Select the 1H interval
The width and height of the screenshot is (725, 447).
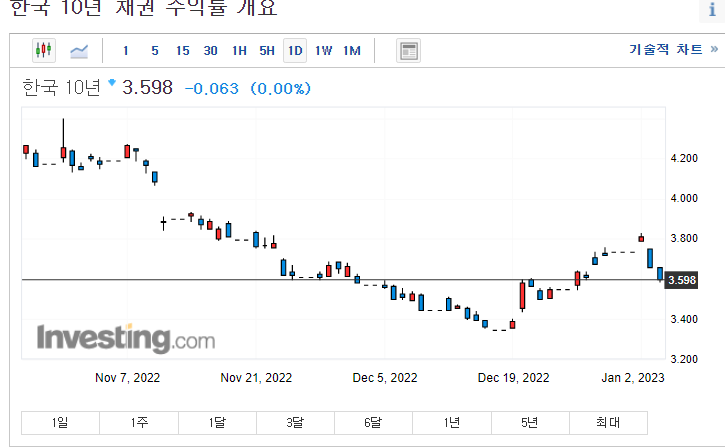coord(239,50)
